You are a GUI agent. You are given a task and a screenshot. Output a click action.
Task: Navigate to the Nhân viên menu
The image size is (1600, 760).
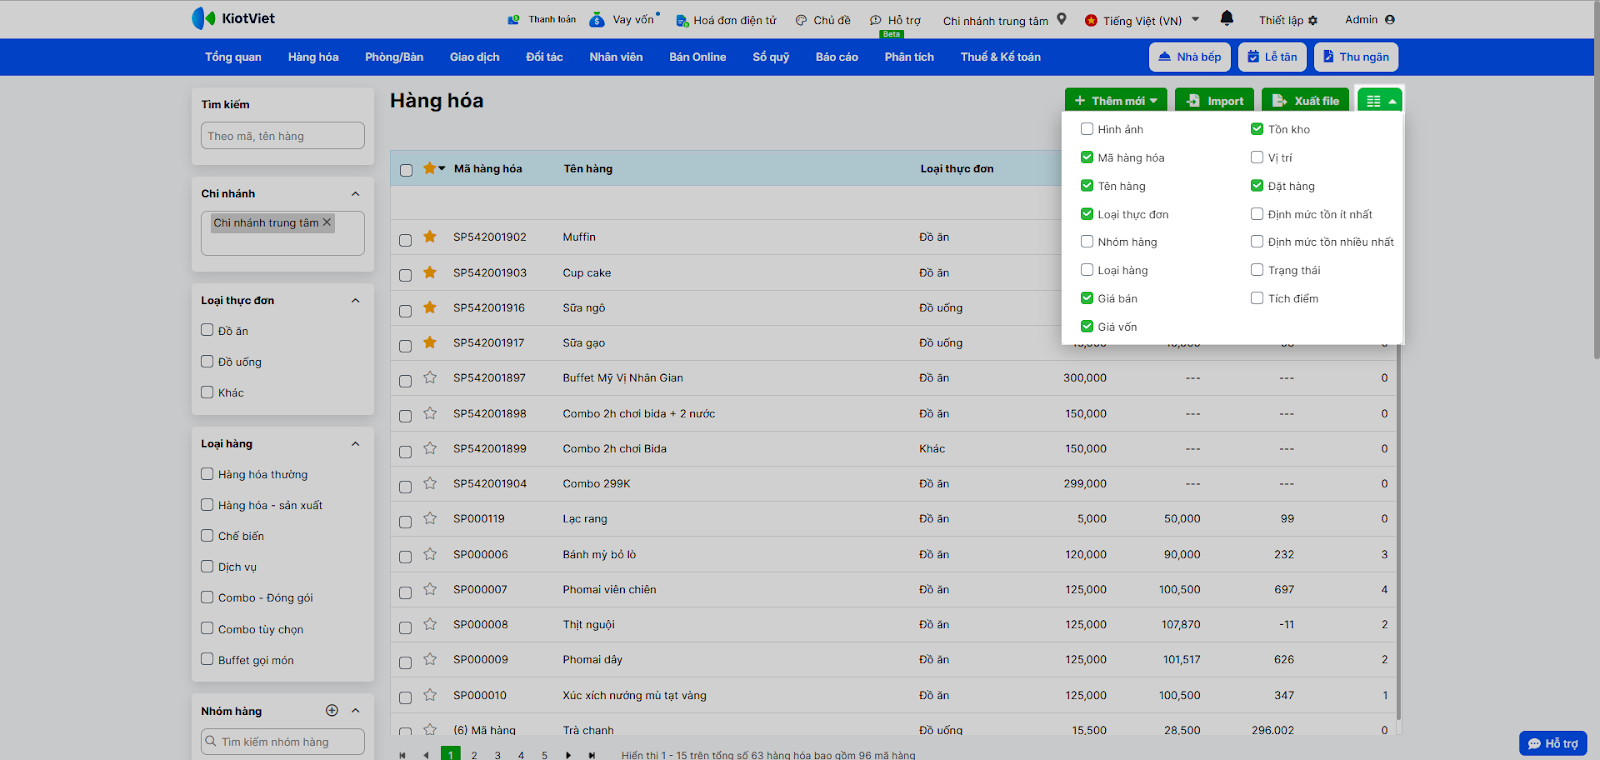[615, 57]
